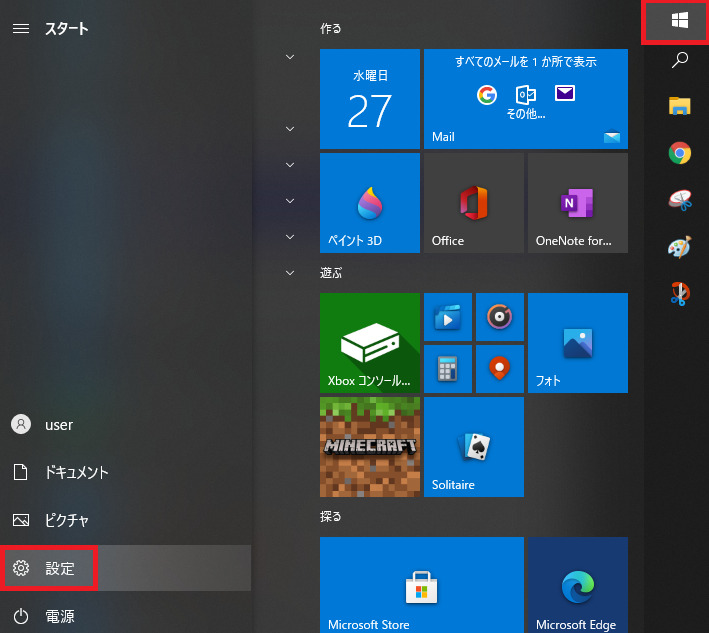709x633 pixels.
Task: Open the フォト tile
Action: pyautogui.click(x=578, y=343)
